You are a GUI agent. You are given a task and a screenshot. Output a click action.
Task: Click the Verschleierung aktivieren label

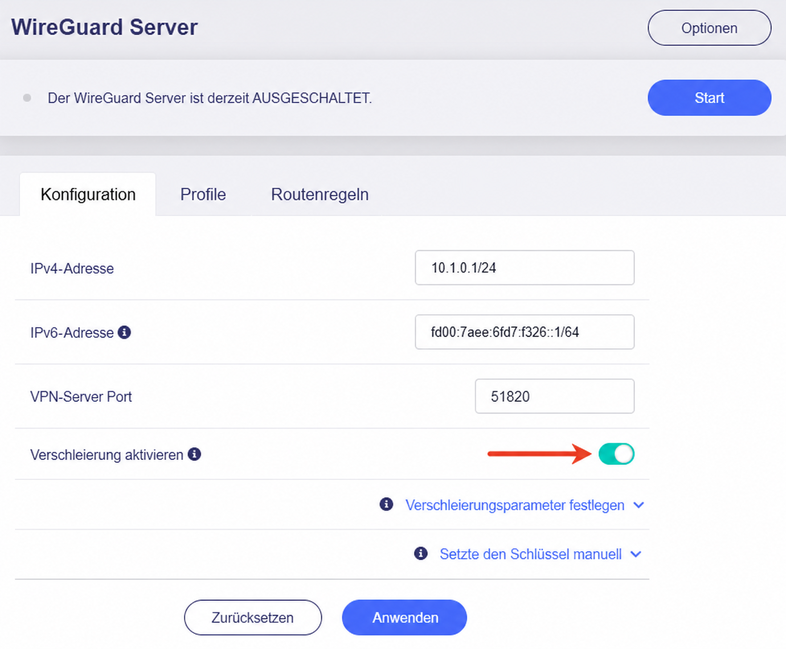click(x=107, y=455)
